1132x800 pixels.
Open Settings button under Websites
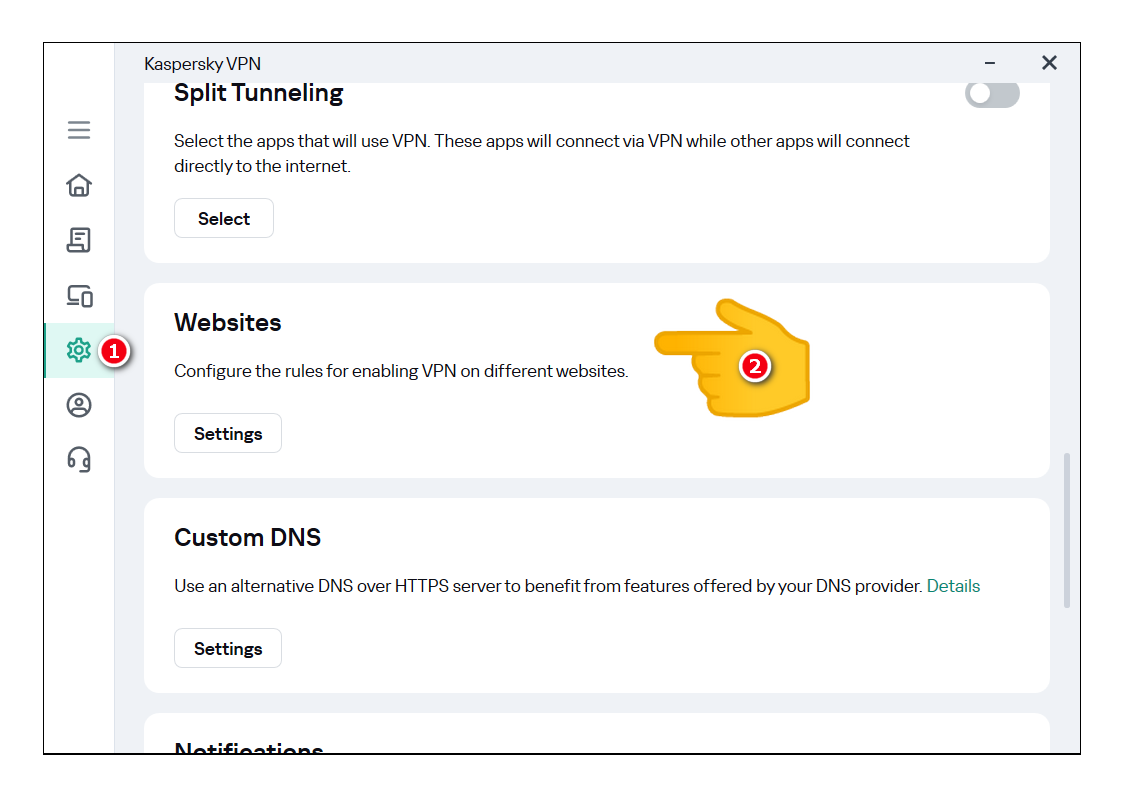click(227, 433)
